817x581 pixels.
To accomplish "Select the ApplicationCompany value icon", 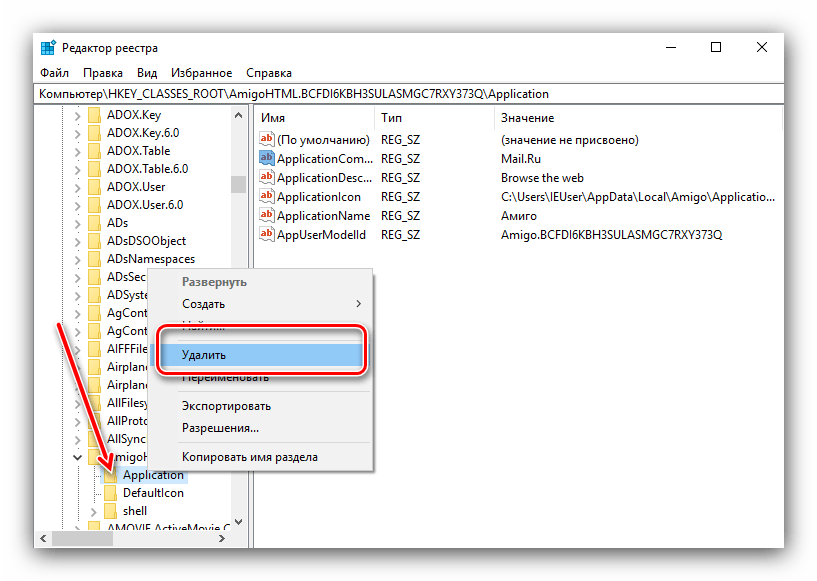I will coord(266,159).
